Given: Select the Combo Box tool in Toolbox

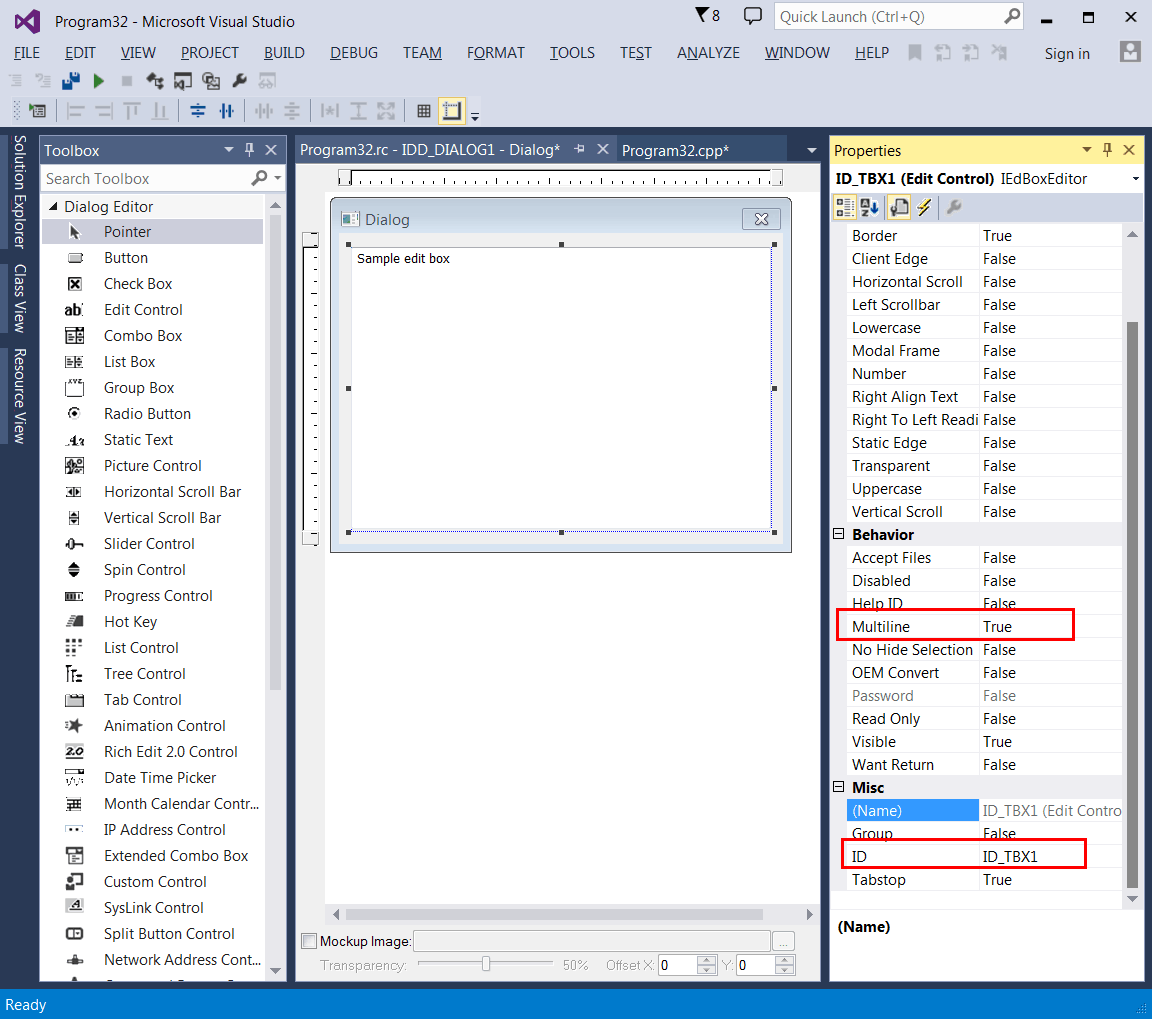Looking at the screenshot, I should tap(152, 336).
